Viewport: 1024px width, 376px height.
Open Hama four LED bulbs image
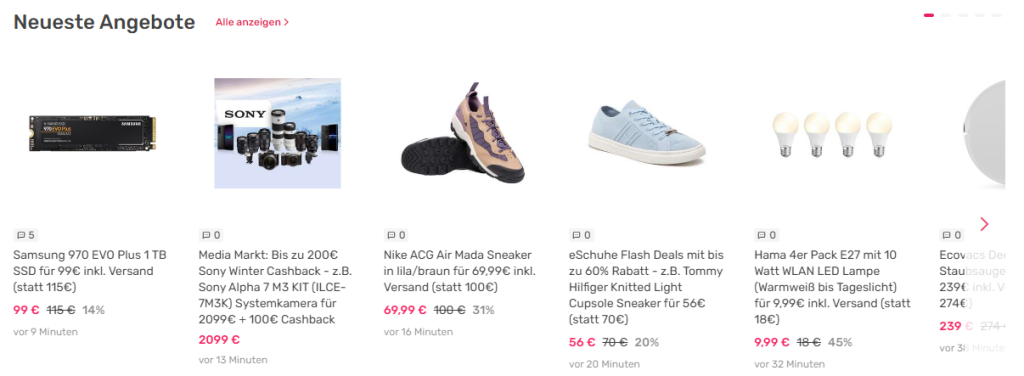833,134
